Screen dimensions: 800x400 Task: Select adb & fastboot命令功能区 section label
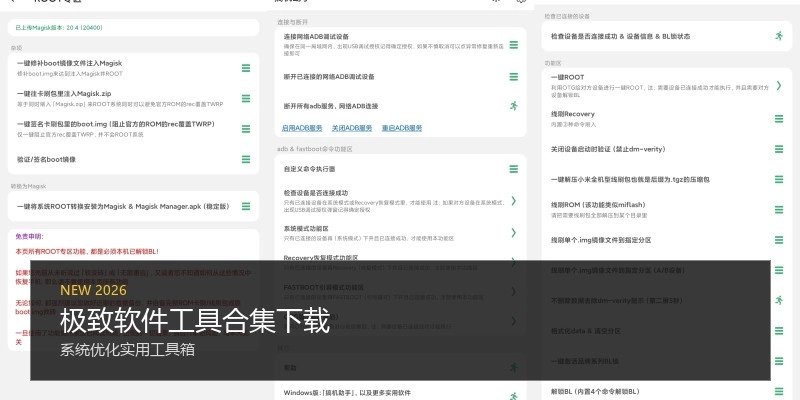[315, 149]
